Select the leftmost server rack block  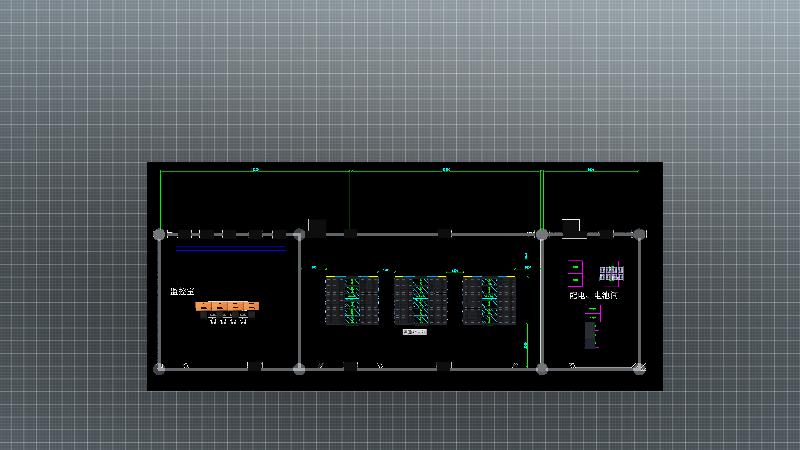click(x=352, y=300)
